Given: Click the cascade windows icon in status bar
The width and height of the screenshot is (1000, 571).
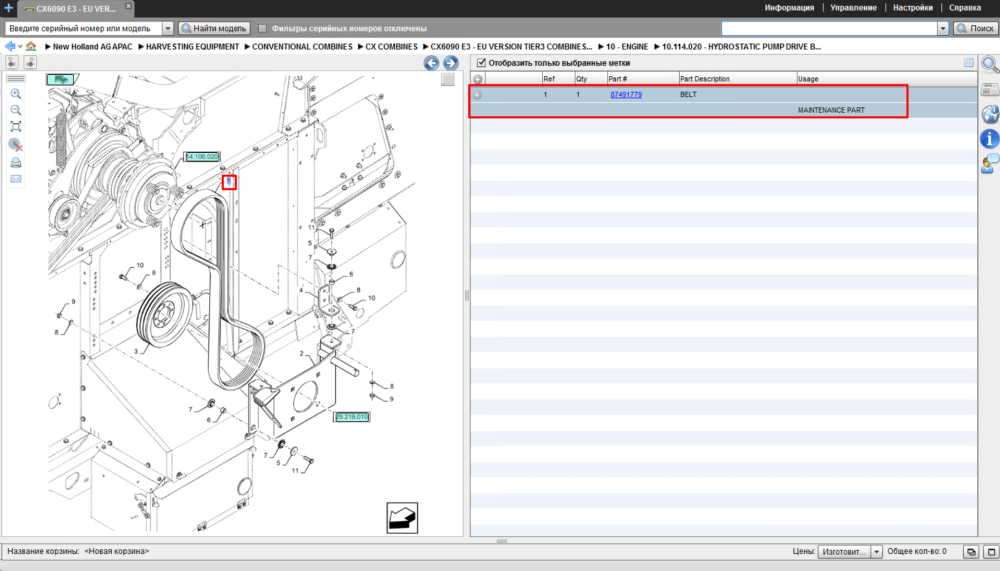Looking at the screenshot, I should coord(971,552).
